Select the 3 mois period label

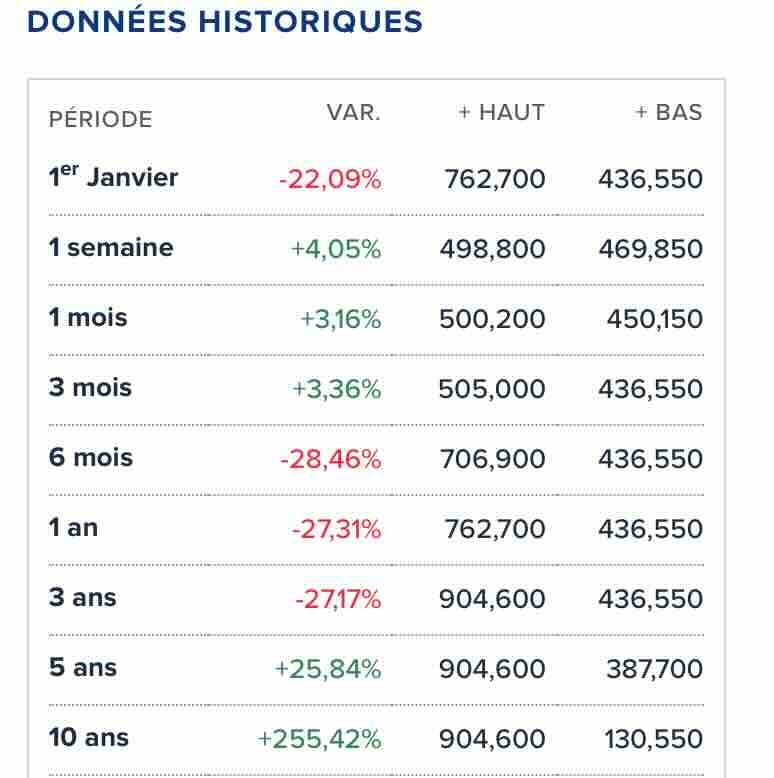click(x=90, y=388)
